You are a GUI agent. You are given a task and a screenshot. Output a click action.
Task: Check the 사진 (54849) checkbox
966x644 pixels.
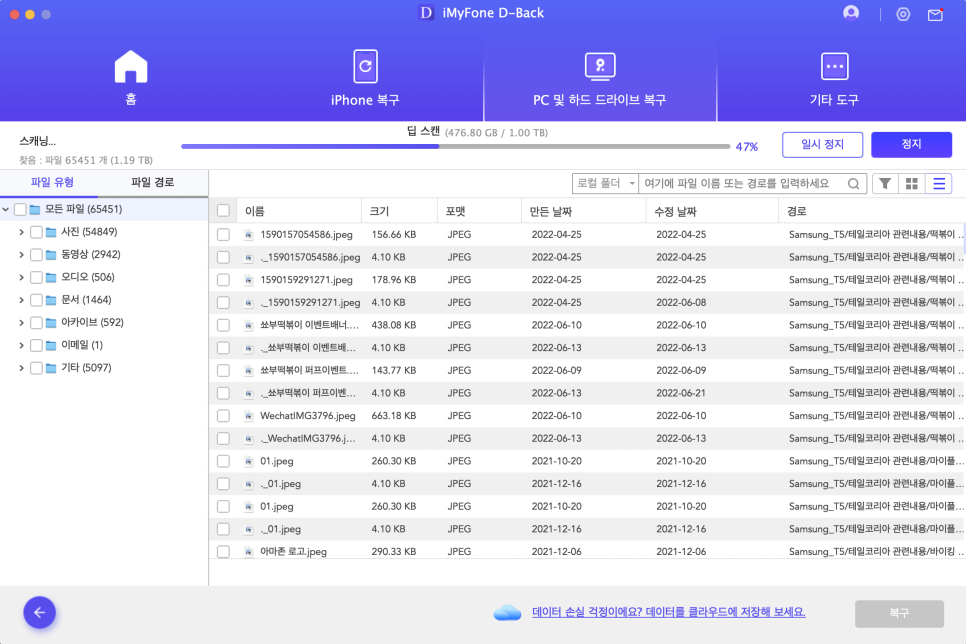[x=36, y=232]
